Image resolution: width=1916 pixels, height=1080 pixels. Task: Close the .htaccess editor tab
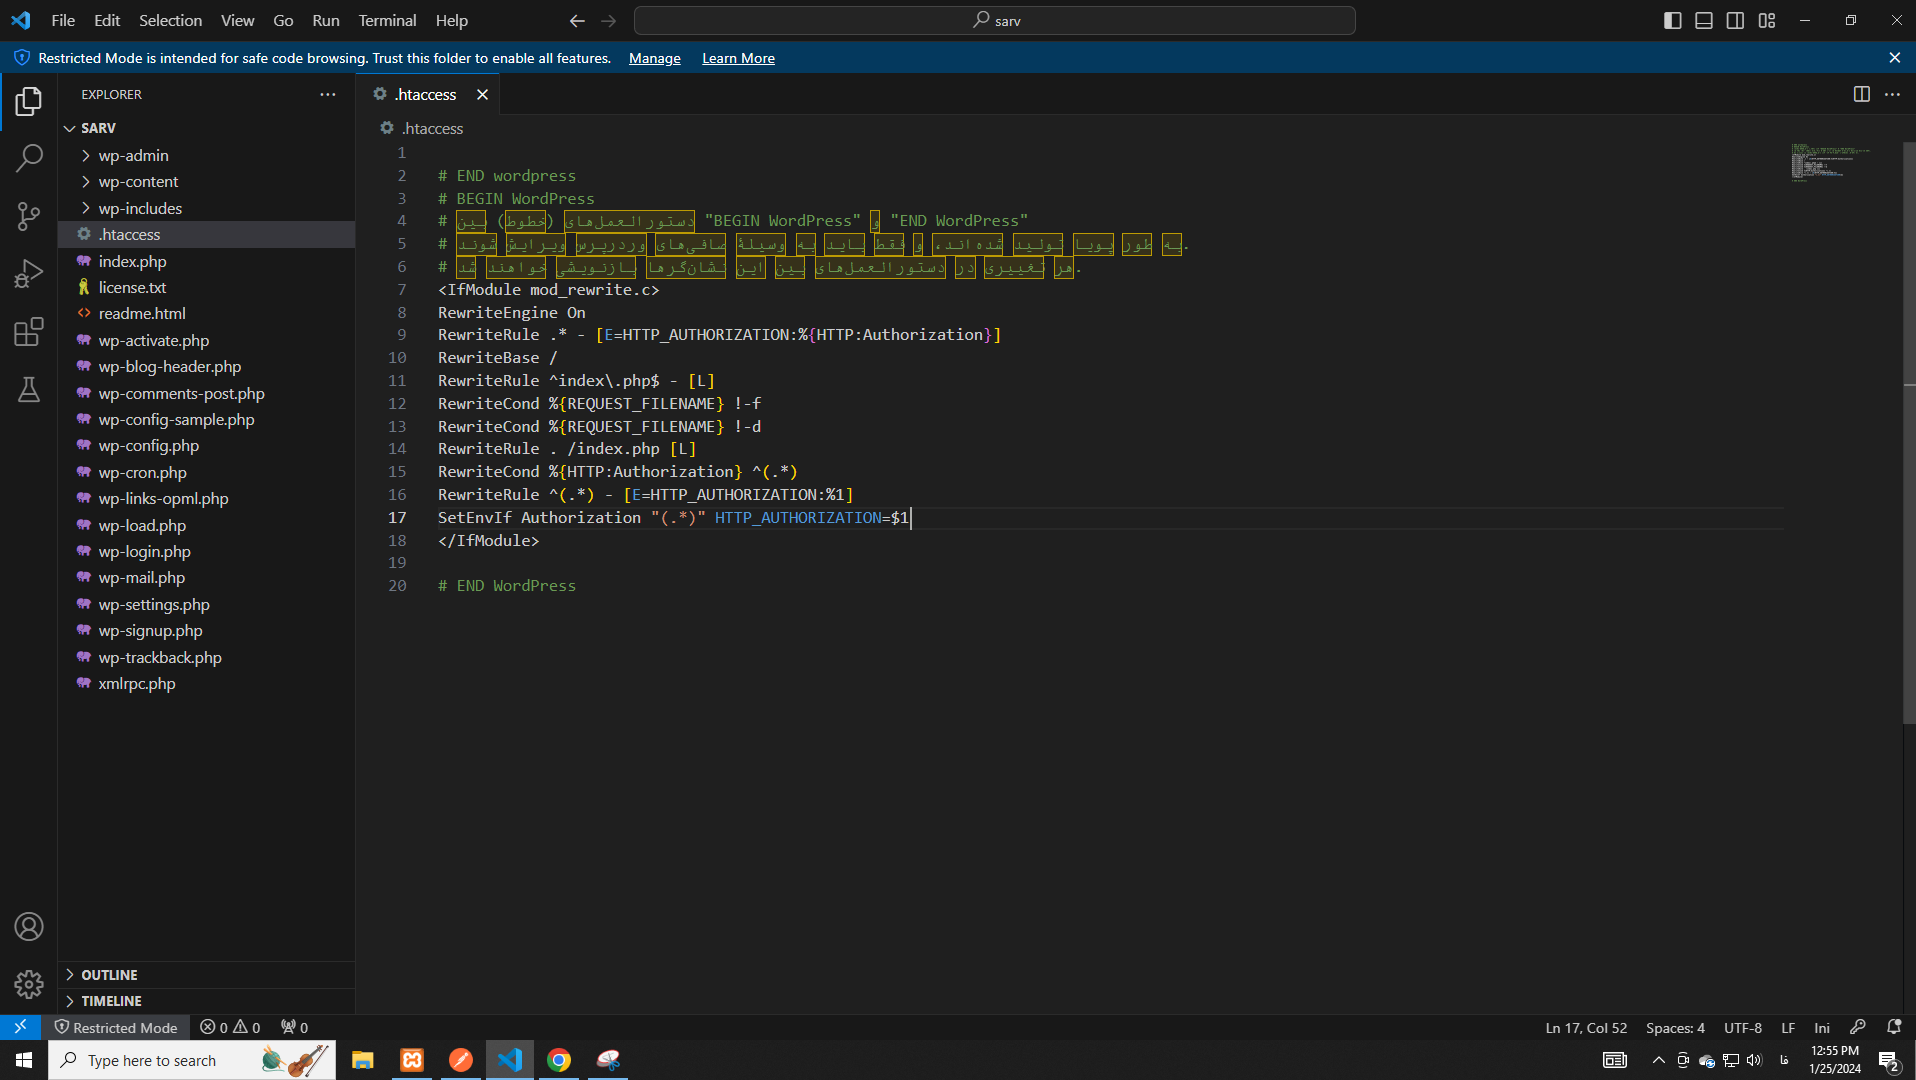tap(482, 94)
